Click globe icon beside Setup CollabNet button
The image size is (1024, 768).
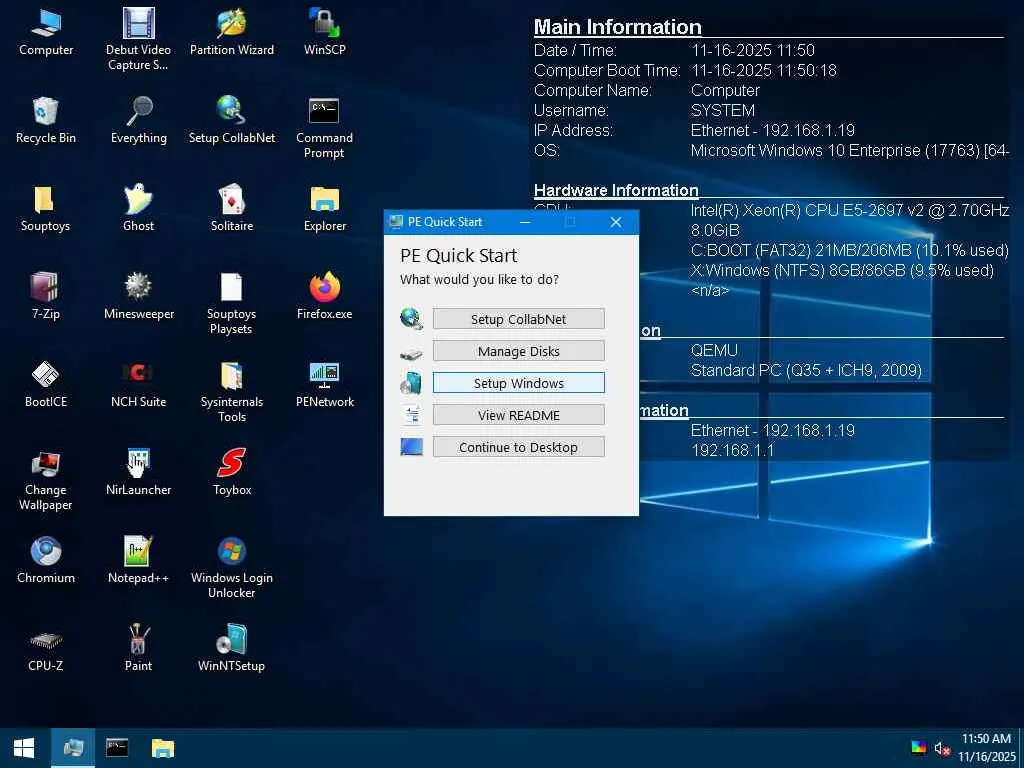tap(411, 319)
